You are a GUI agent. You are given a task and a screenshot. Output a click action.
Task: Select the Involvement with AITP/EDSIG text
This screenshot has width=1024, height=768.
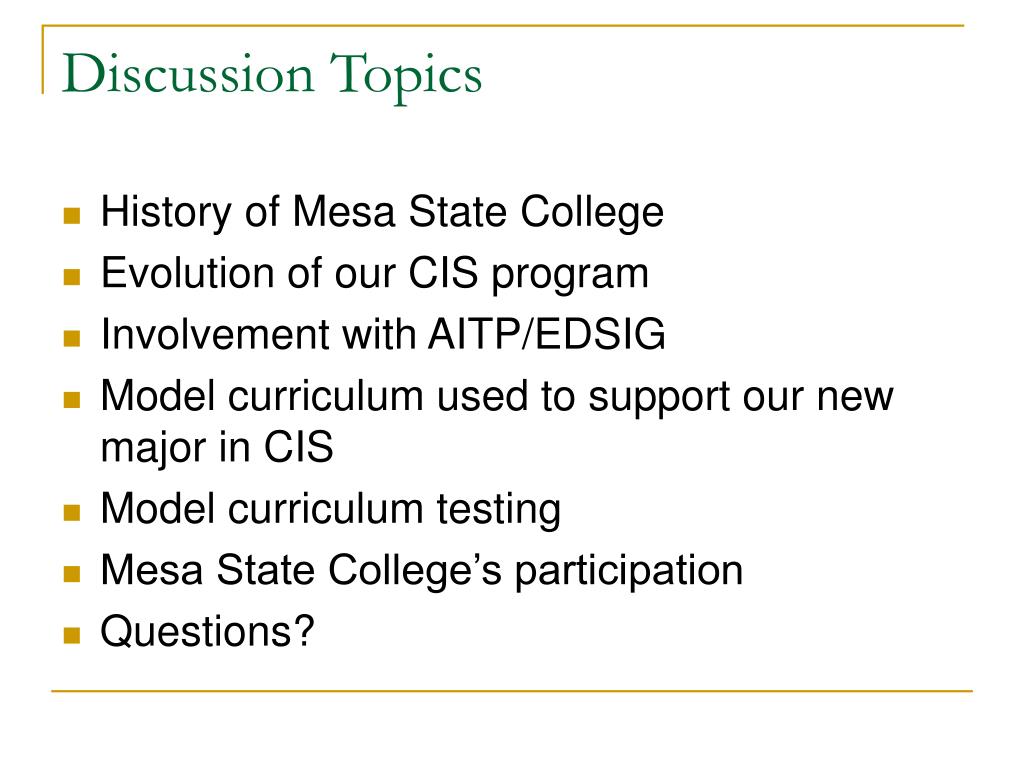click(383, 334)
